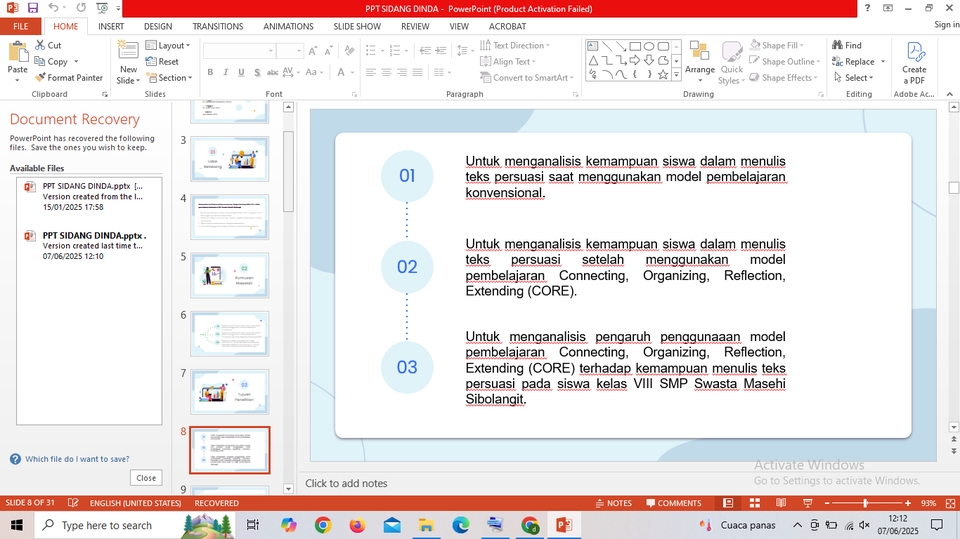Close the Document Recovery pane
The width and height of the screenshot is (960, 539).
tap(146, 478)
